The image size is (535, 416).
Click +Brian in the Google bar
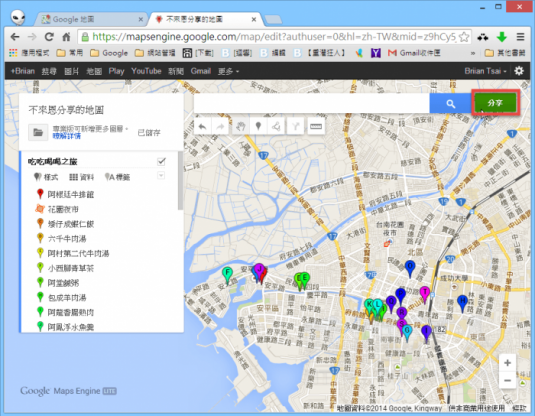[x=23, y=71]
